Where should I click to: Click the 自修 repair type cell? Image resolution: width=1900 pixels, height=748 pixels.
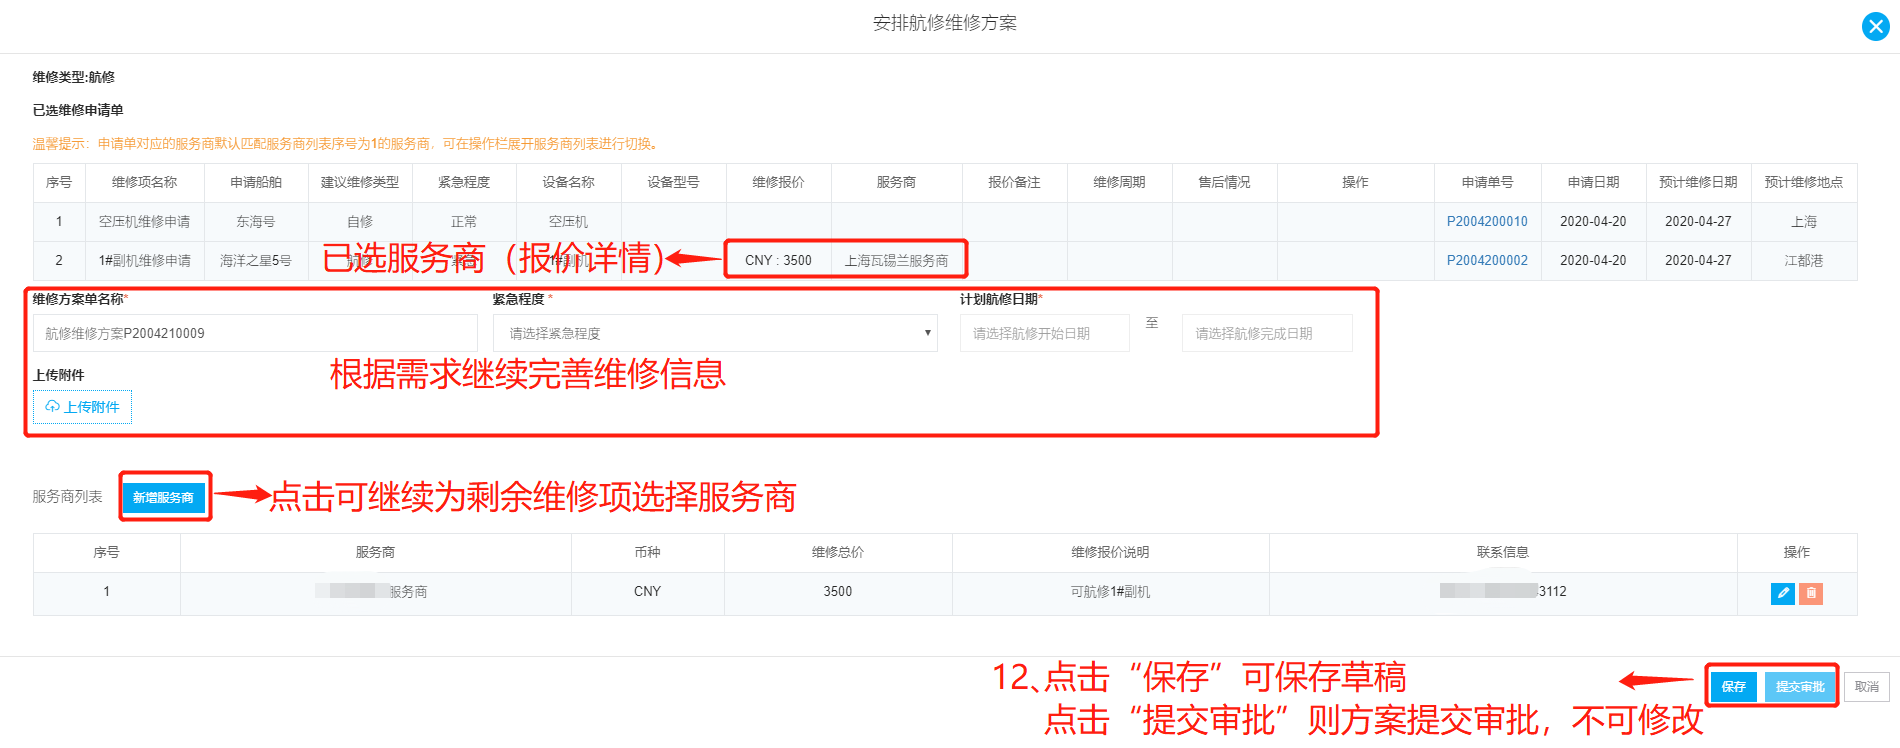coord(360,222)
